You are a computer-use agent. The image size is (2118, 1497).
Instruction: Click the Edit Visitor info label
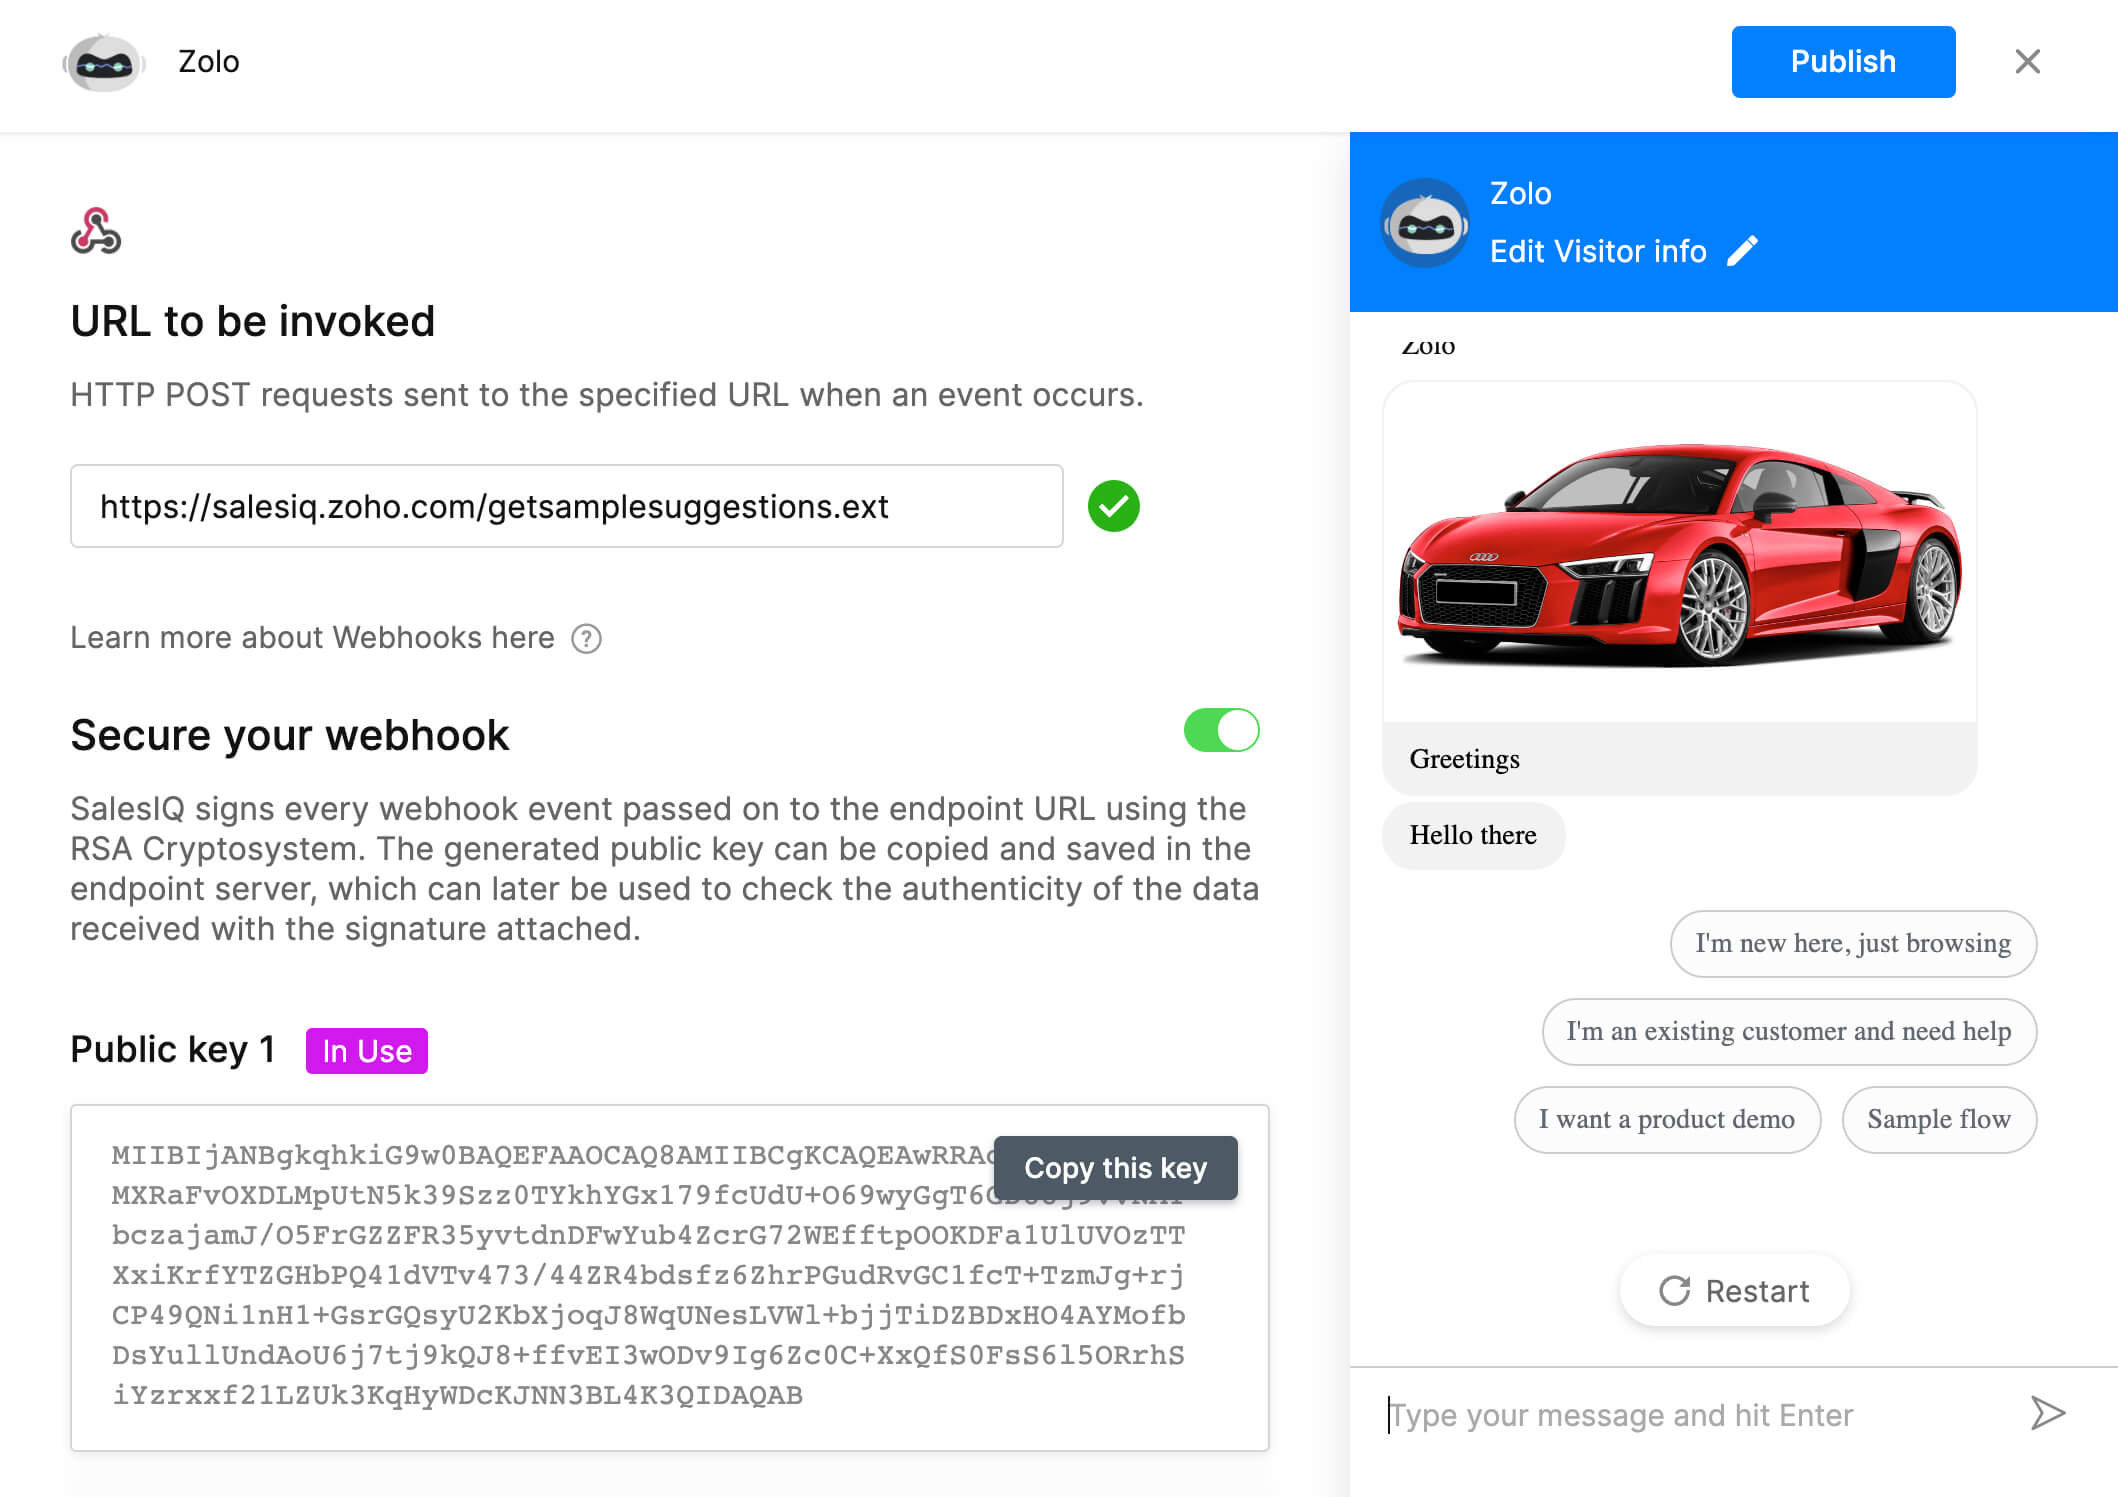click(x=1598, y=251)
